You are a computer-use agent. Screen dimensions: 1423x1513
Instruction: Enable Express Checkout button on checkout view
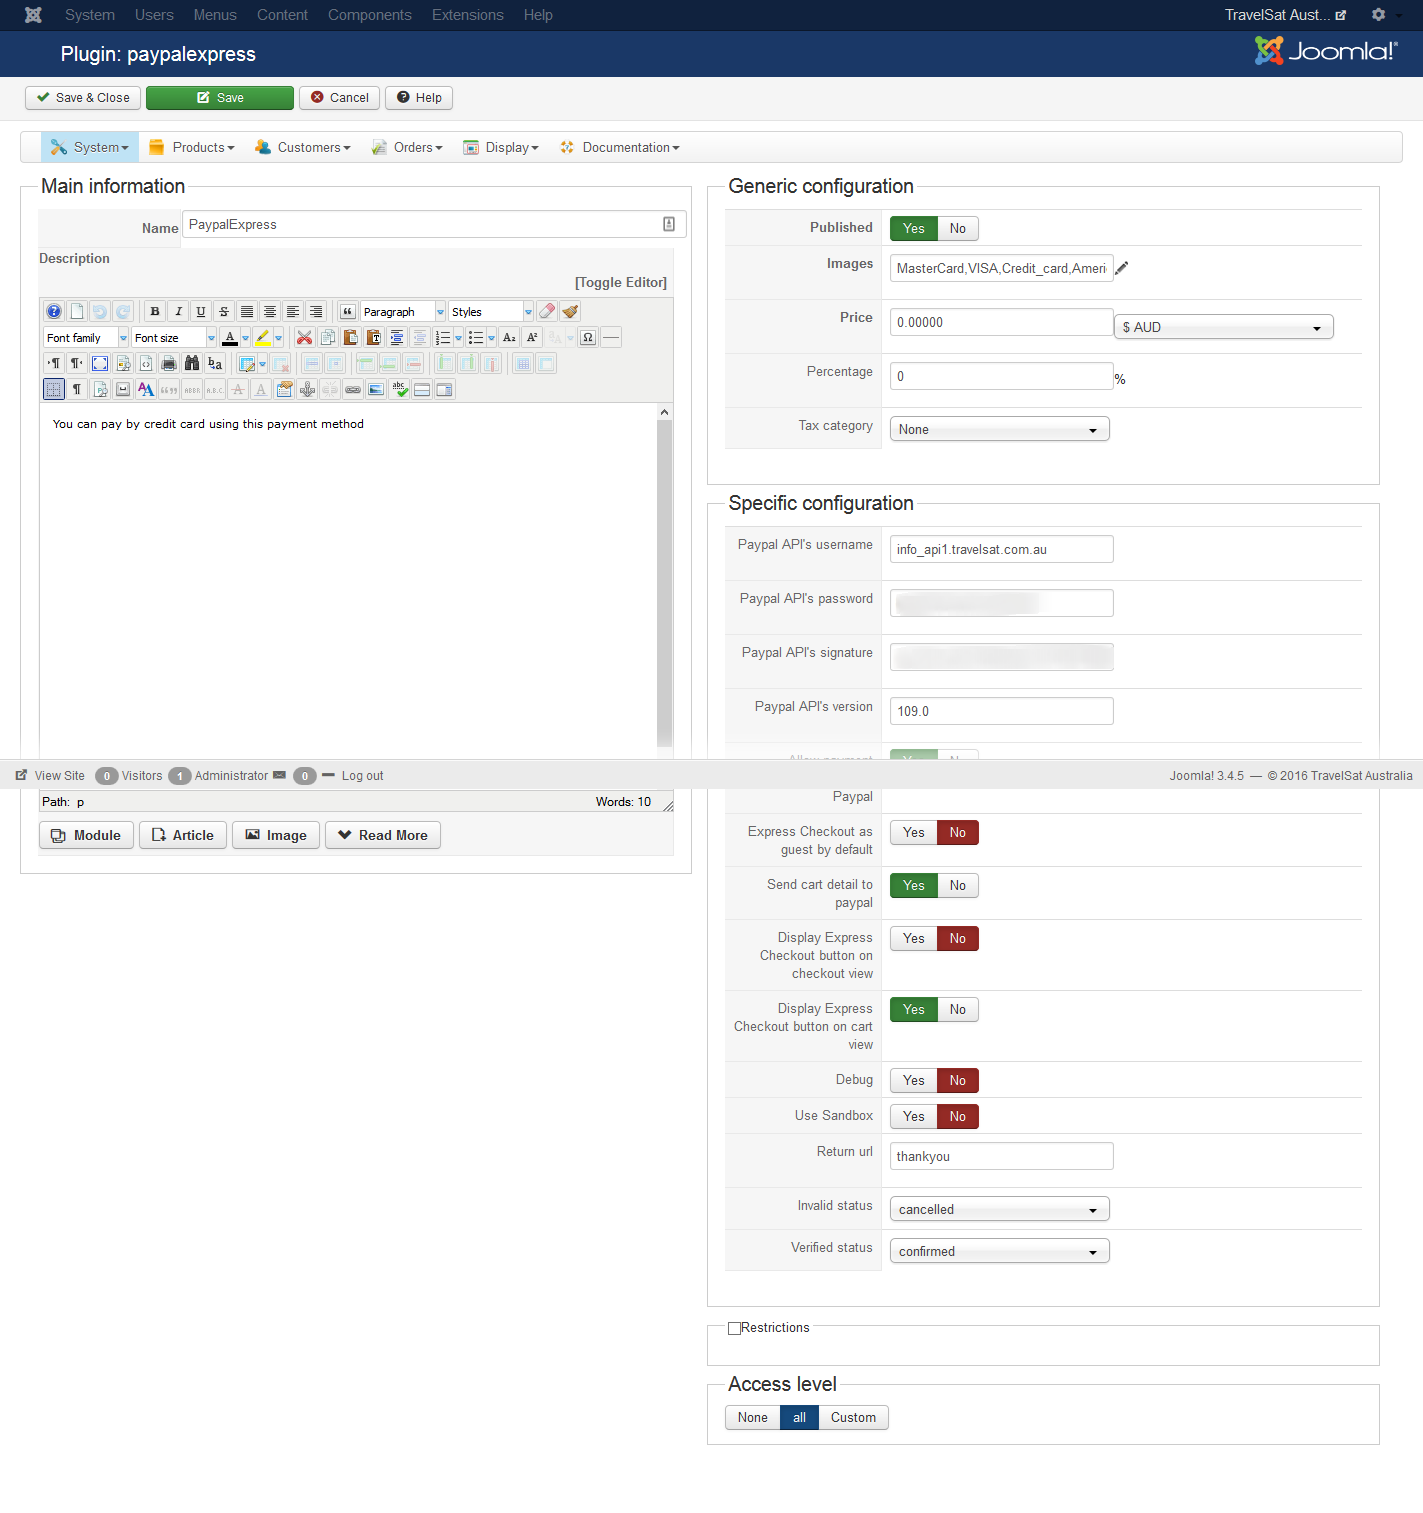pos(914,939)
